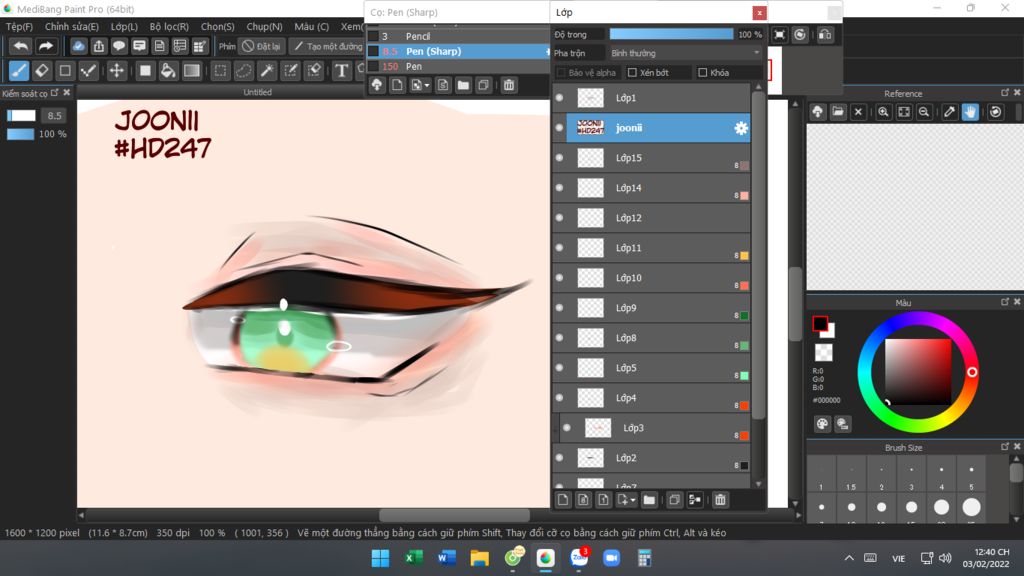This screenshot has height=576, width=1024.
Task: Select the Eraser tool
Action: [x=42, y=71]
